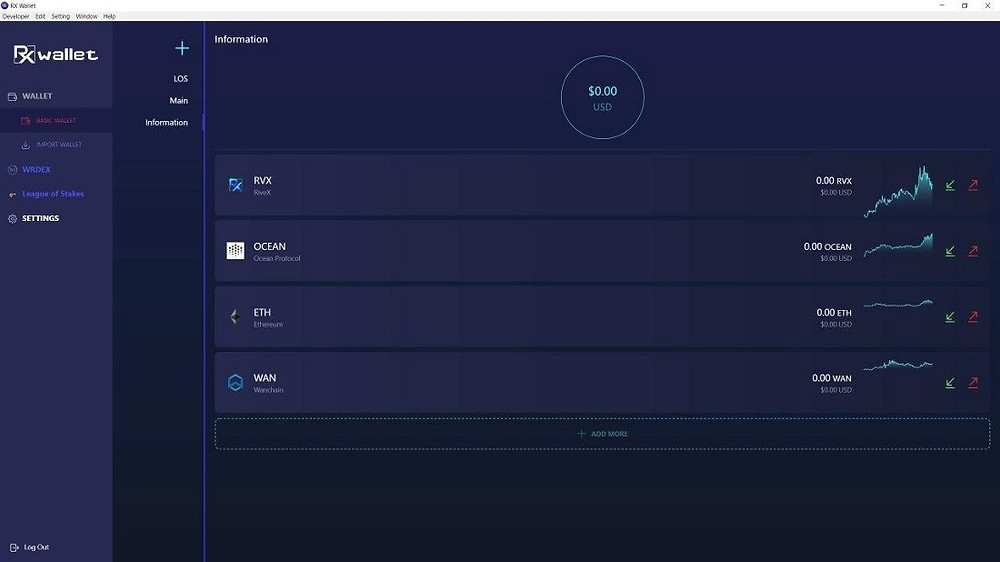Click the Wanchain subtitle text
Screen dimensions: 1000x562
[268, 390]
